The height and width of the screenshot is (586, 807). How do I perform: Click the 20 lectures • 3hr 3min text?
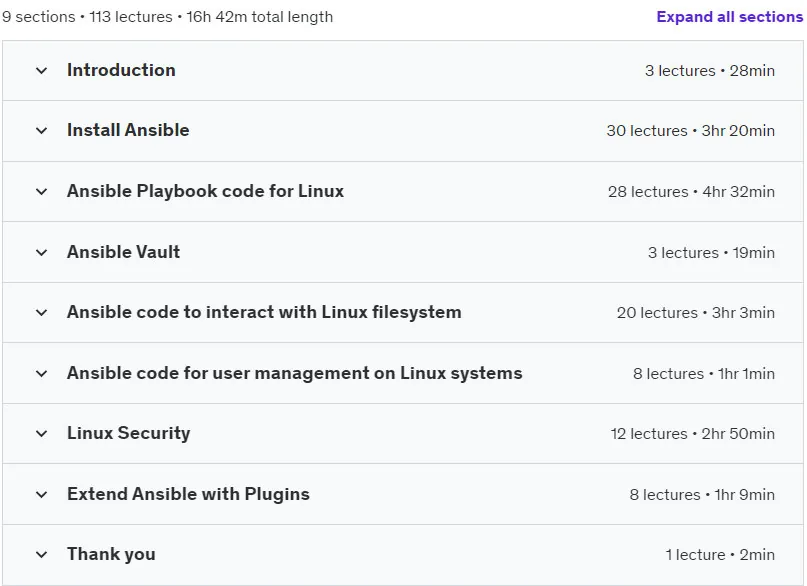[x=696, y=313]
